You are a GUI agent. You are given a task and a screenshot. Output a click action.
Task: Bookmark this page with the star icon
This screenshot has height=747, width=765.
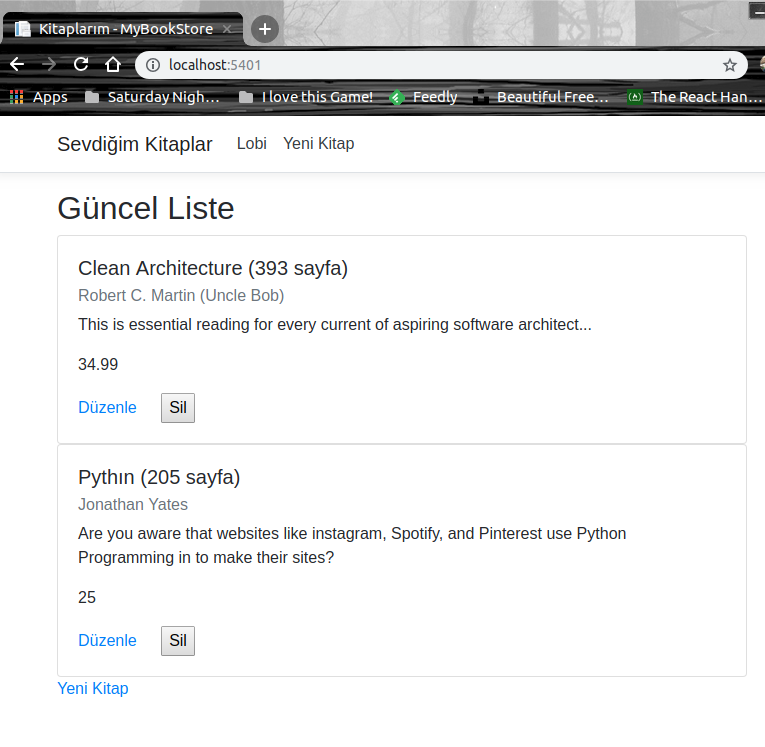click(x=730, y=65)
